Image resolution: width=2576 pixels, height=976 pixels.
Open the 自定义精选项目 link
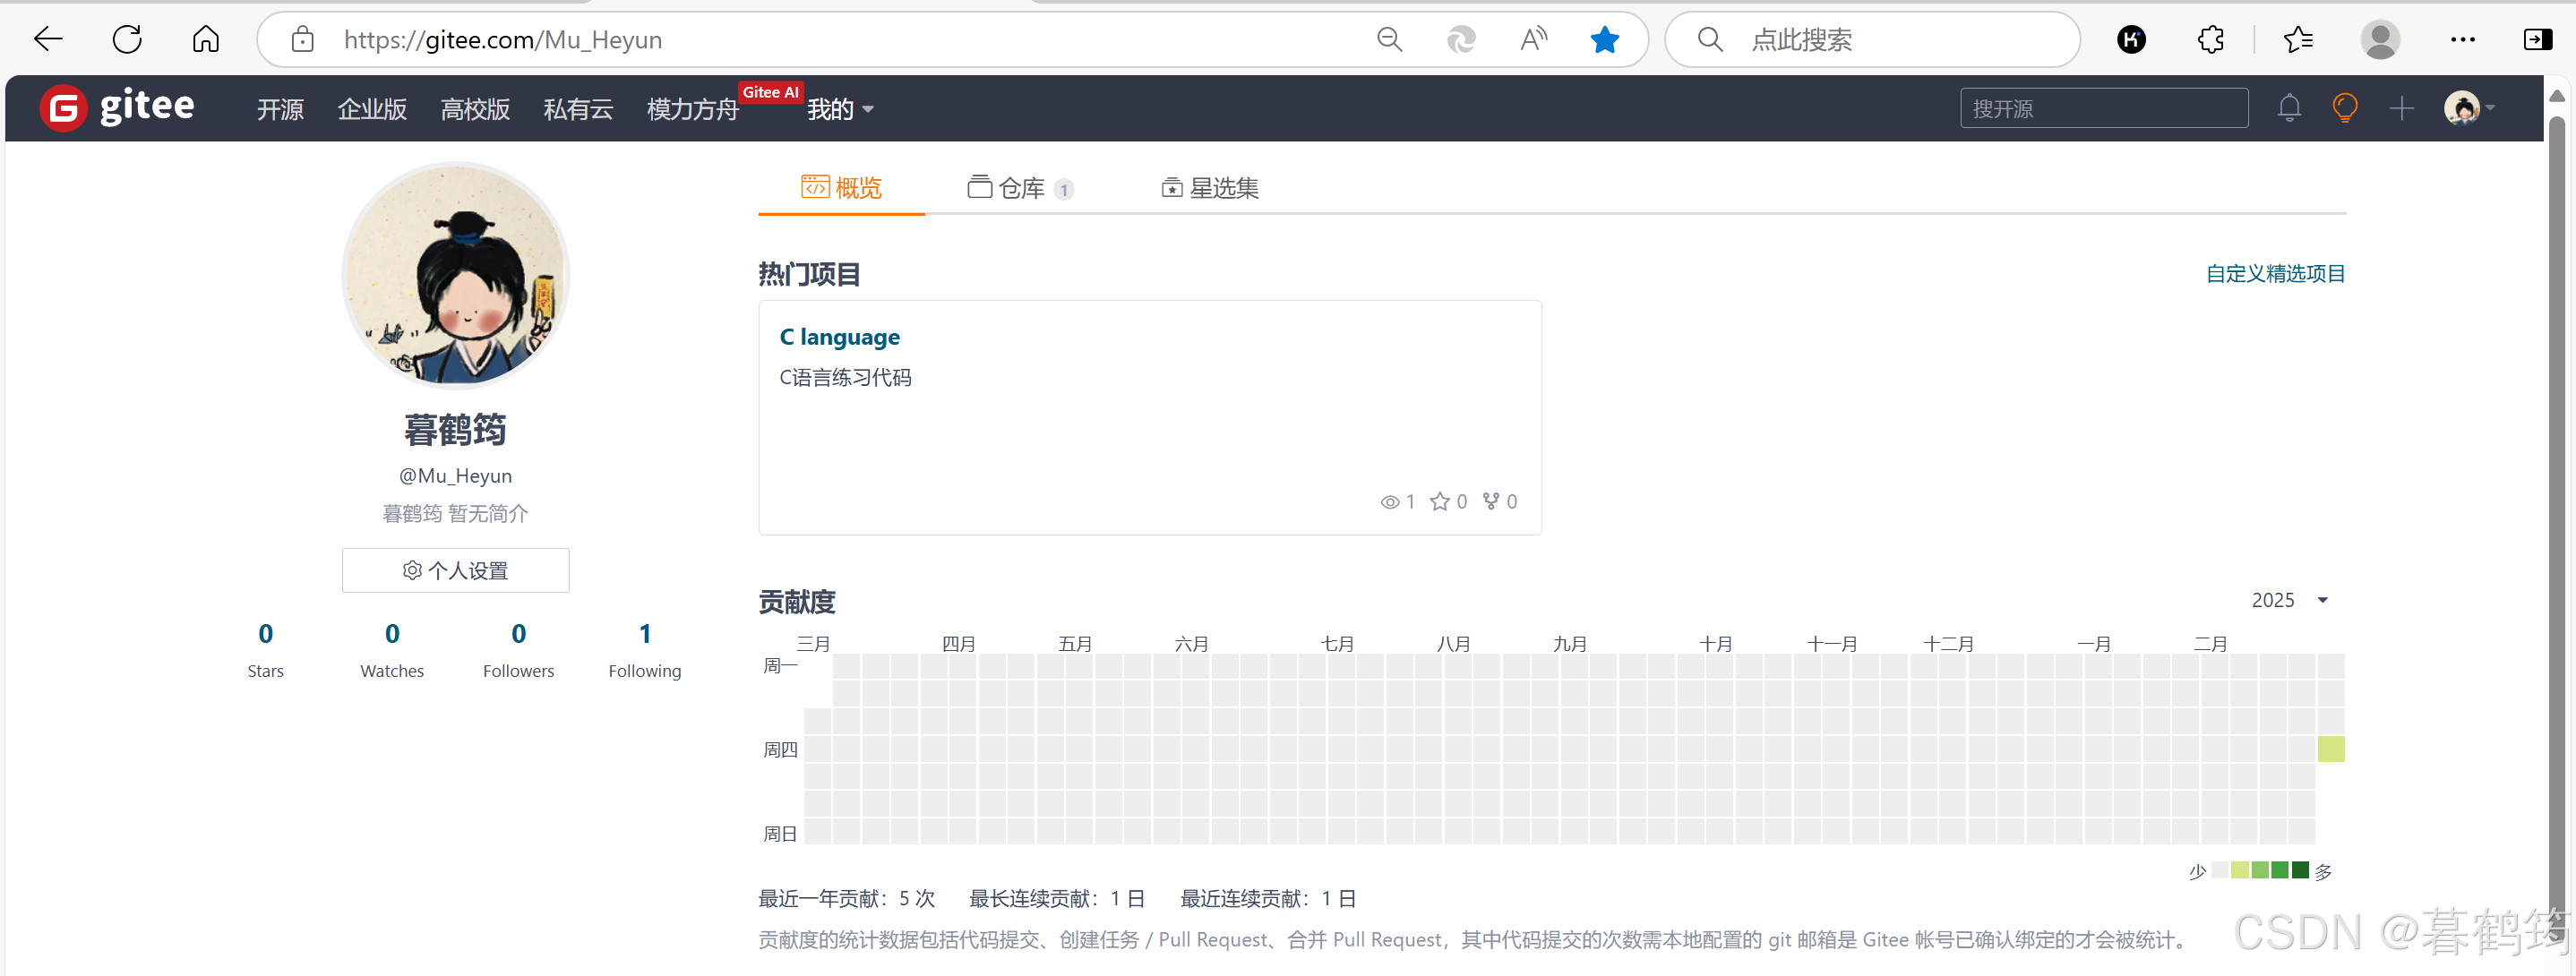pos(2274,274)
